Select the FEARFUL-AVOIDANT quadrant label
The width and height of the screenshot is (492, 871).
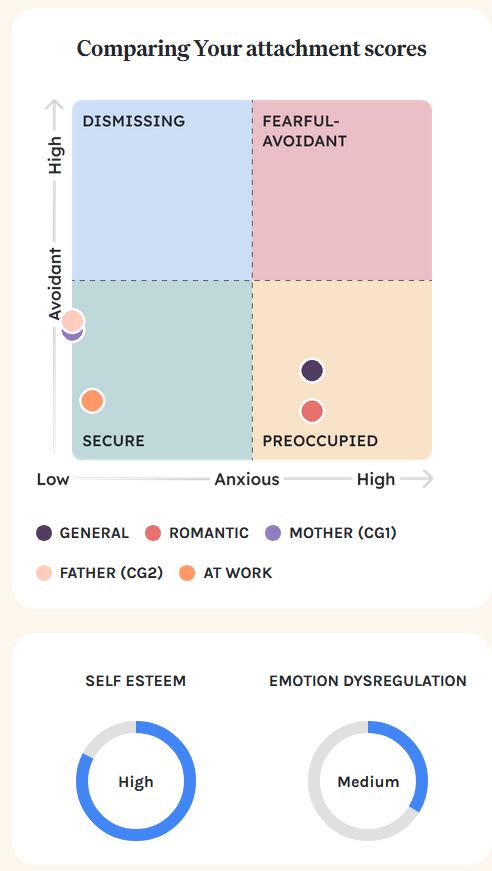pos(304,131)
